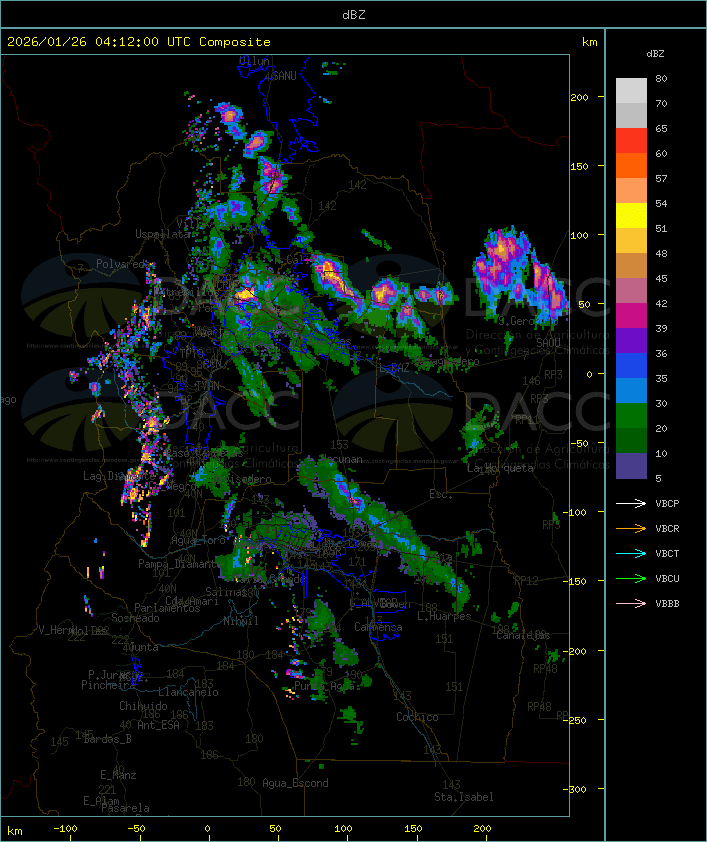Image resolution: width=707 pixels, height=842 pixels.
Task: Click the Pampa_Diamant location label
Action: pyautogui.click(x=177, y=564)
